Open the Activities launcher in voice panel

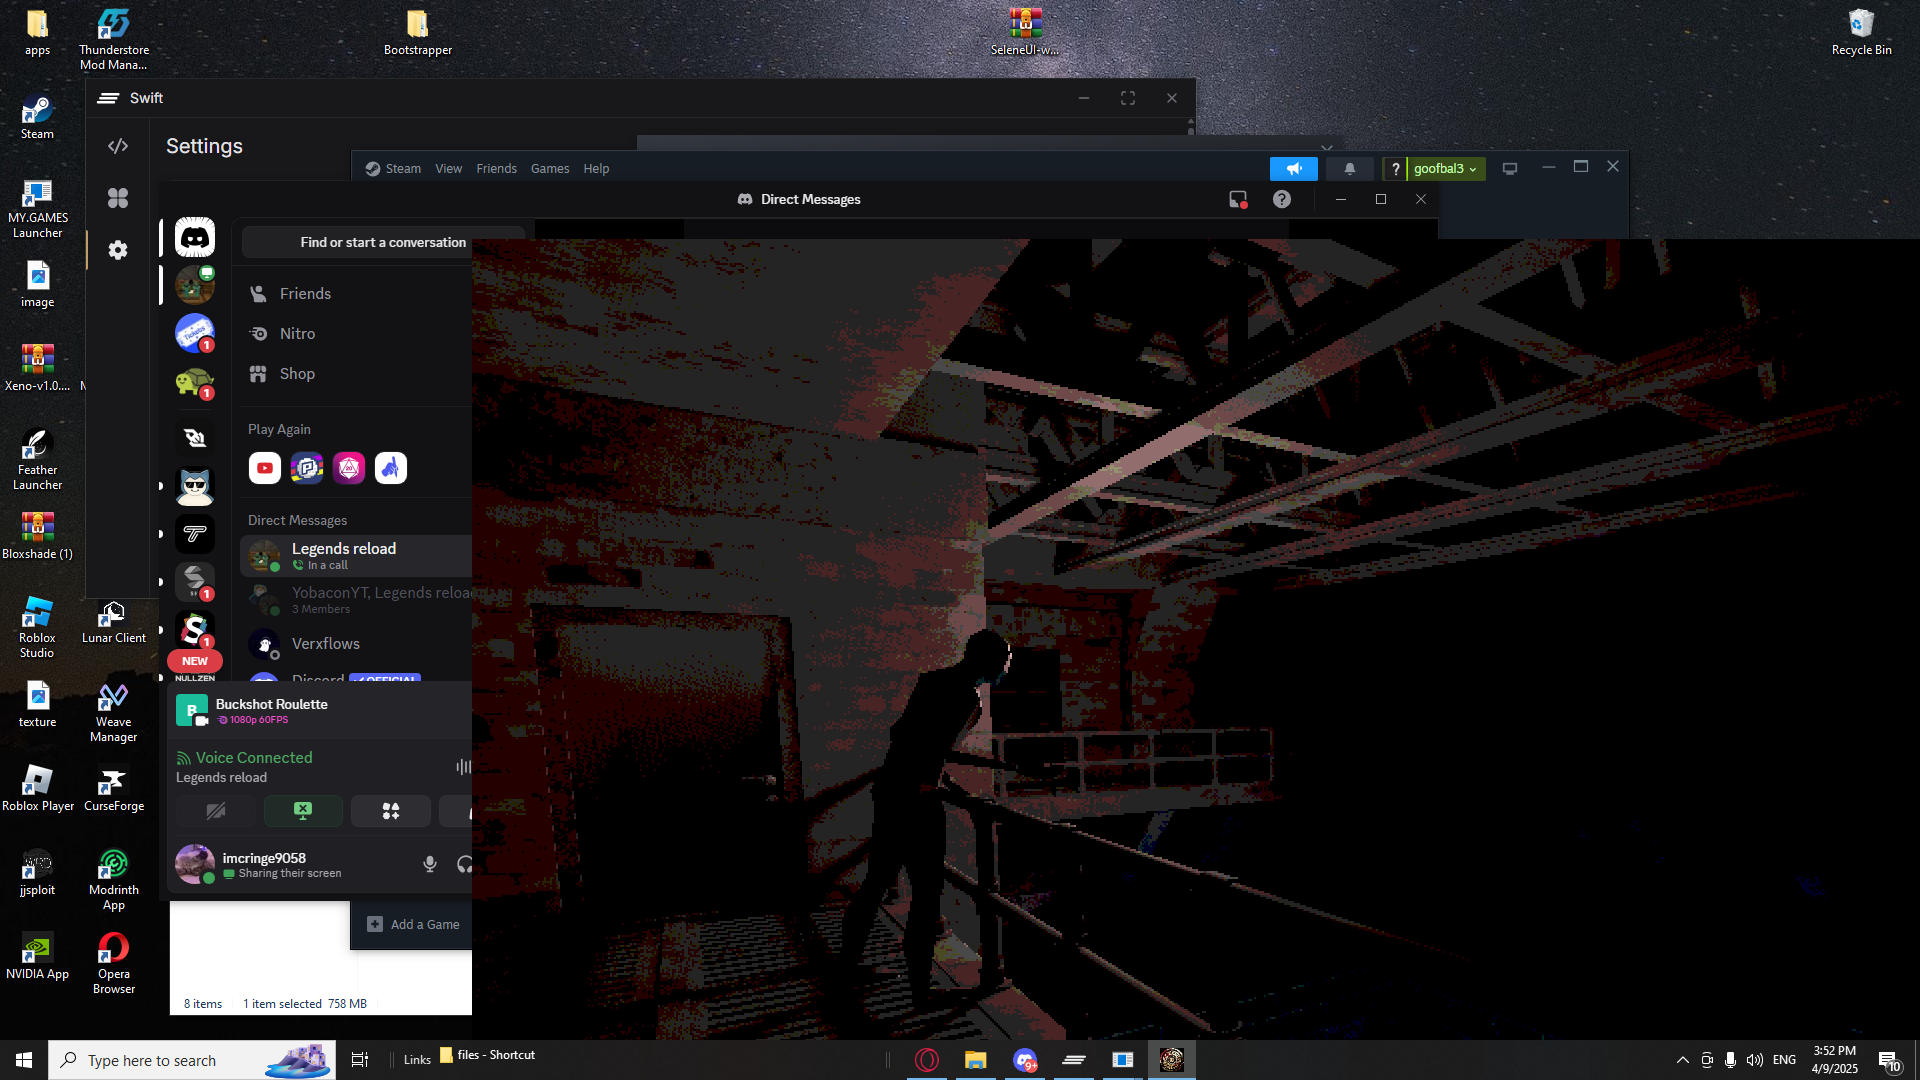[391, 811]
